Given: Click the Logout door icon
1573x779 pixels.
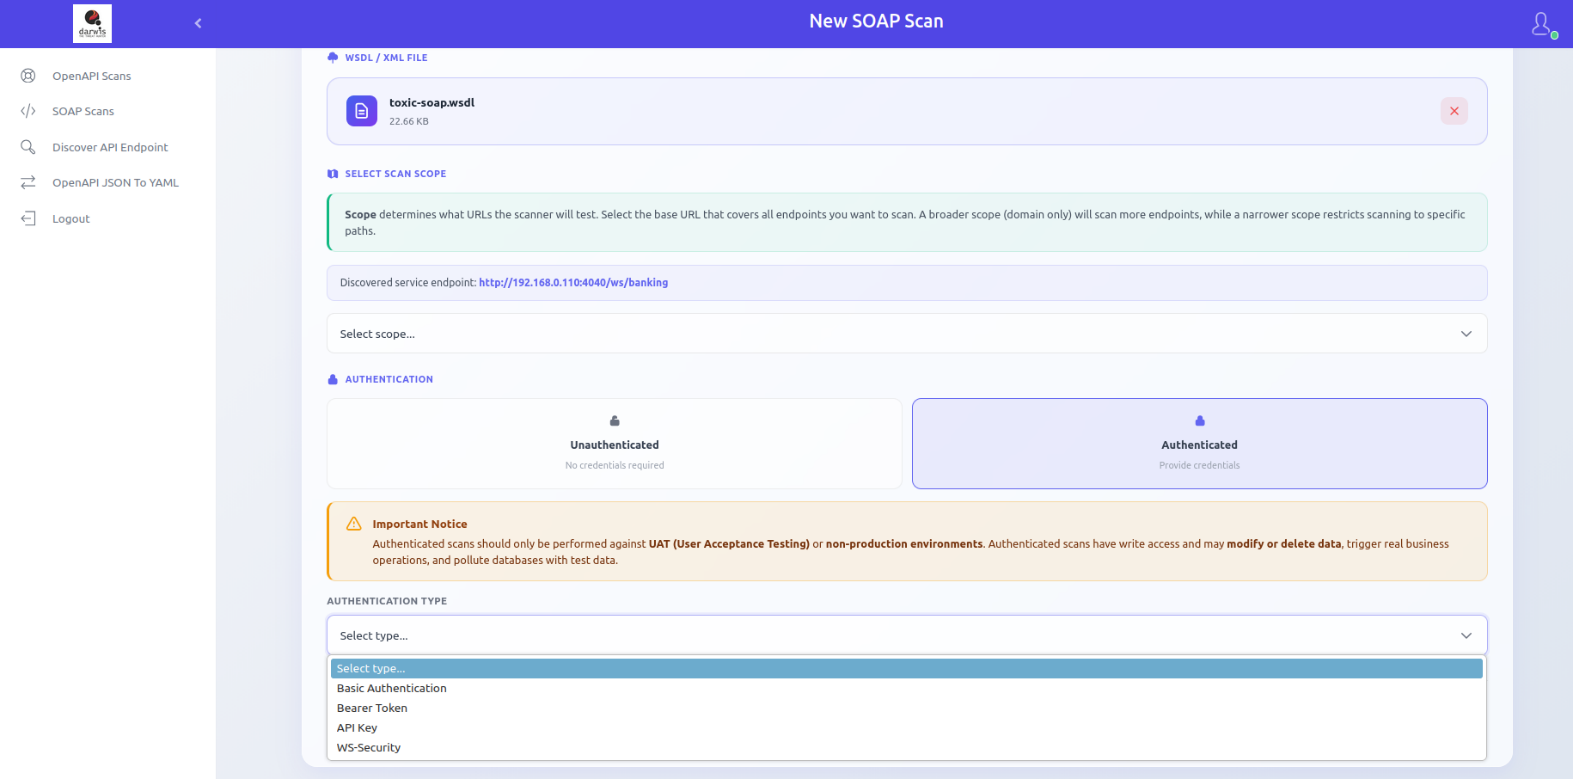Looking at the screenshot, I should pos(28,218).
